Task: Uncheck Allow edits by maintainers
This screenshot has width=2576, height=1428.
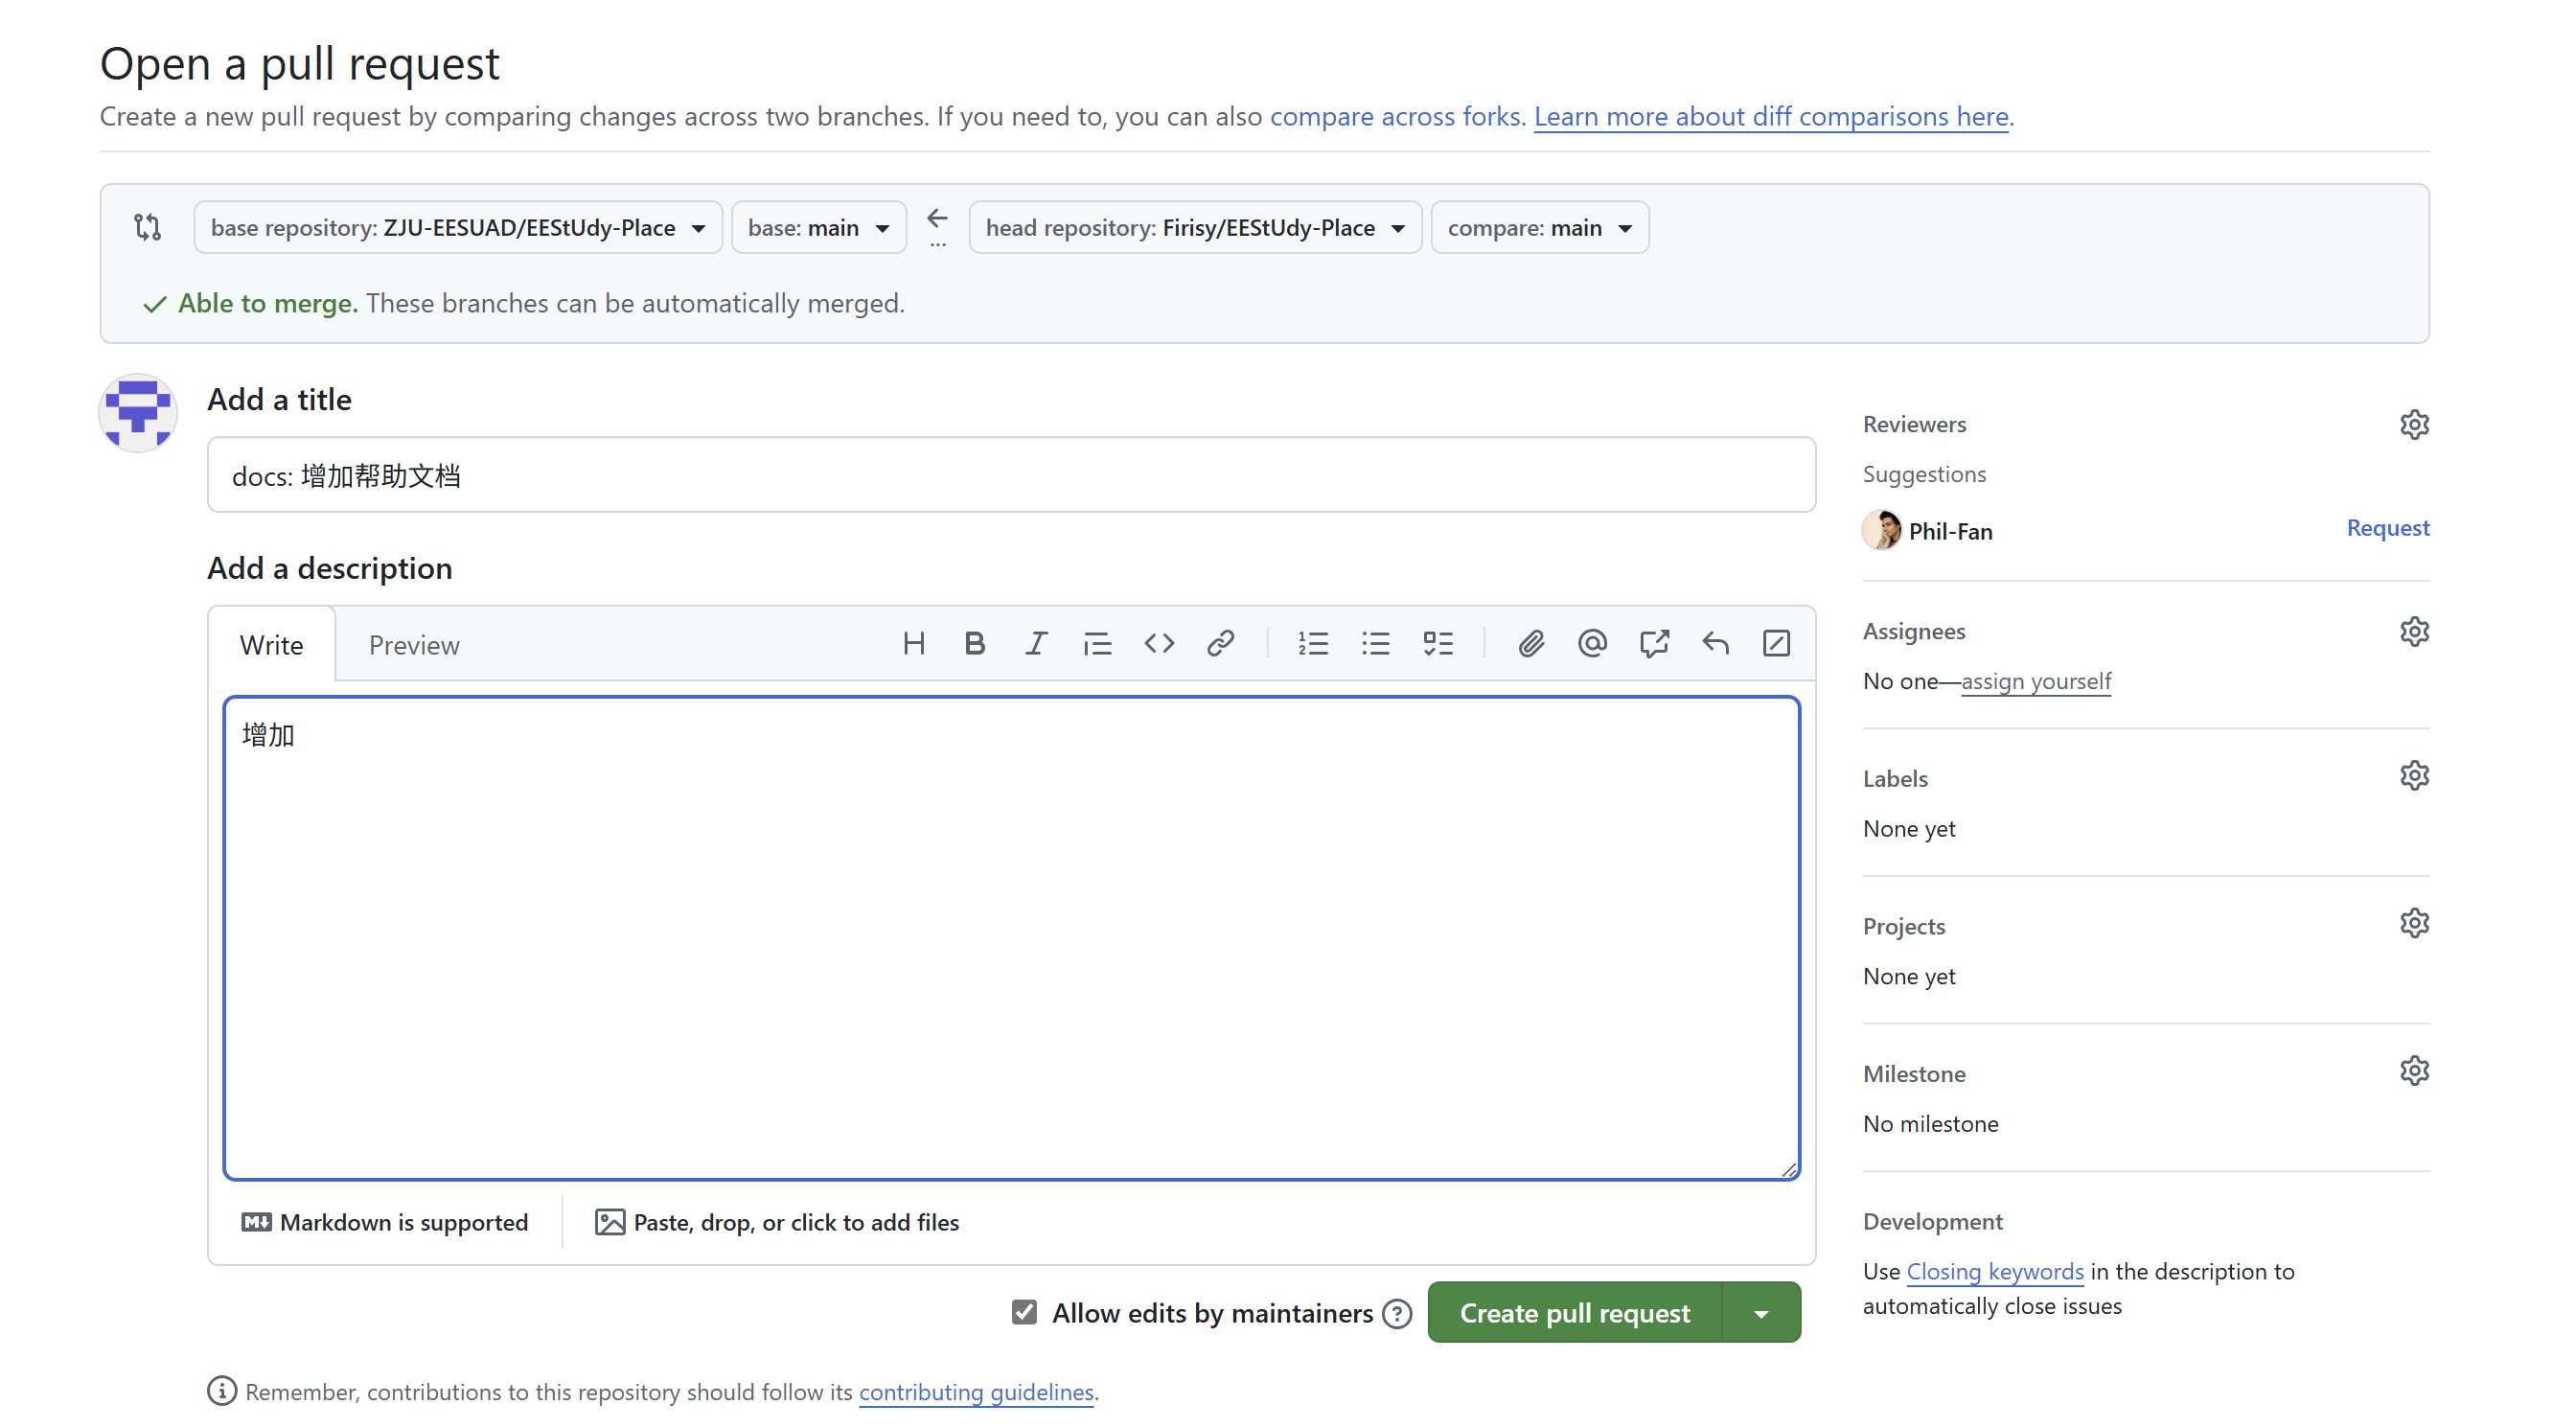Action: [1024, 1312]
